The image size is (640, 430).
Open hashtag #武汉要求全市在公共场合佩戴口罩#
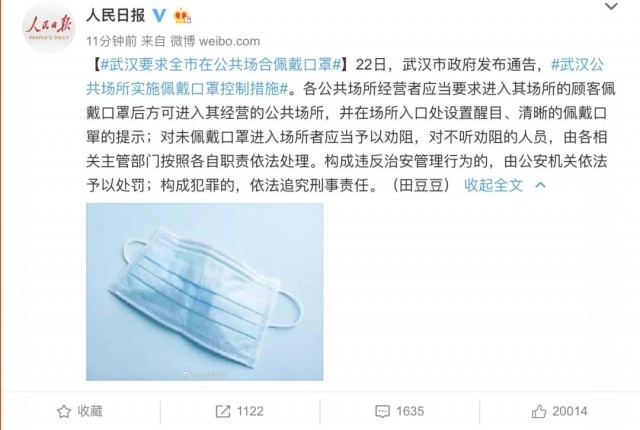point(220,64)
